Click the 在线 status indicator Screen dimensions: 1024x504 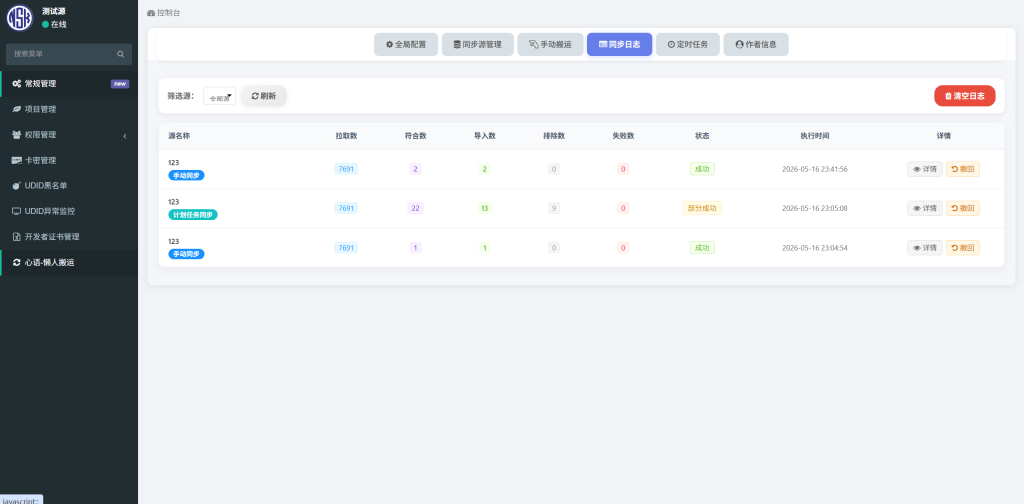tap(54, 24)
